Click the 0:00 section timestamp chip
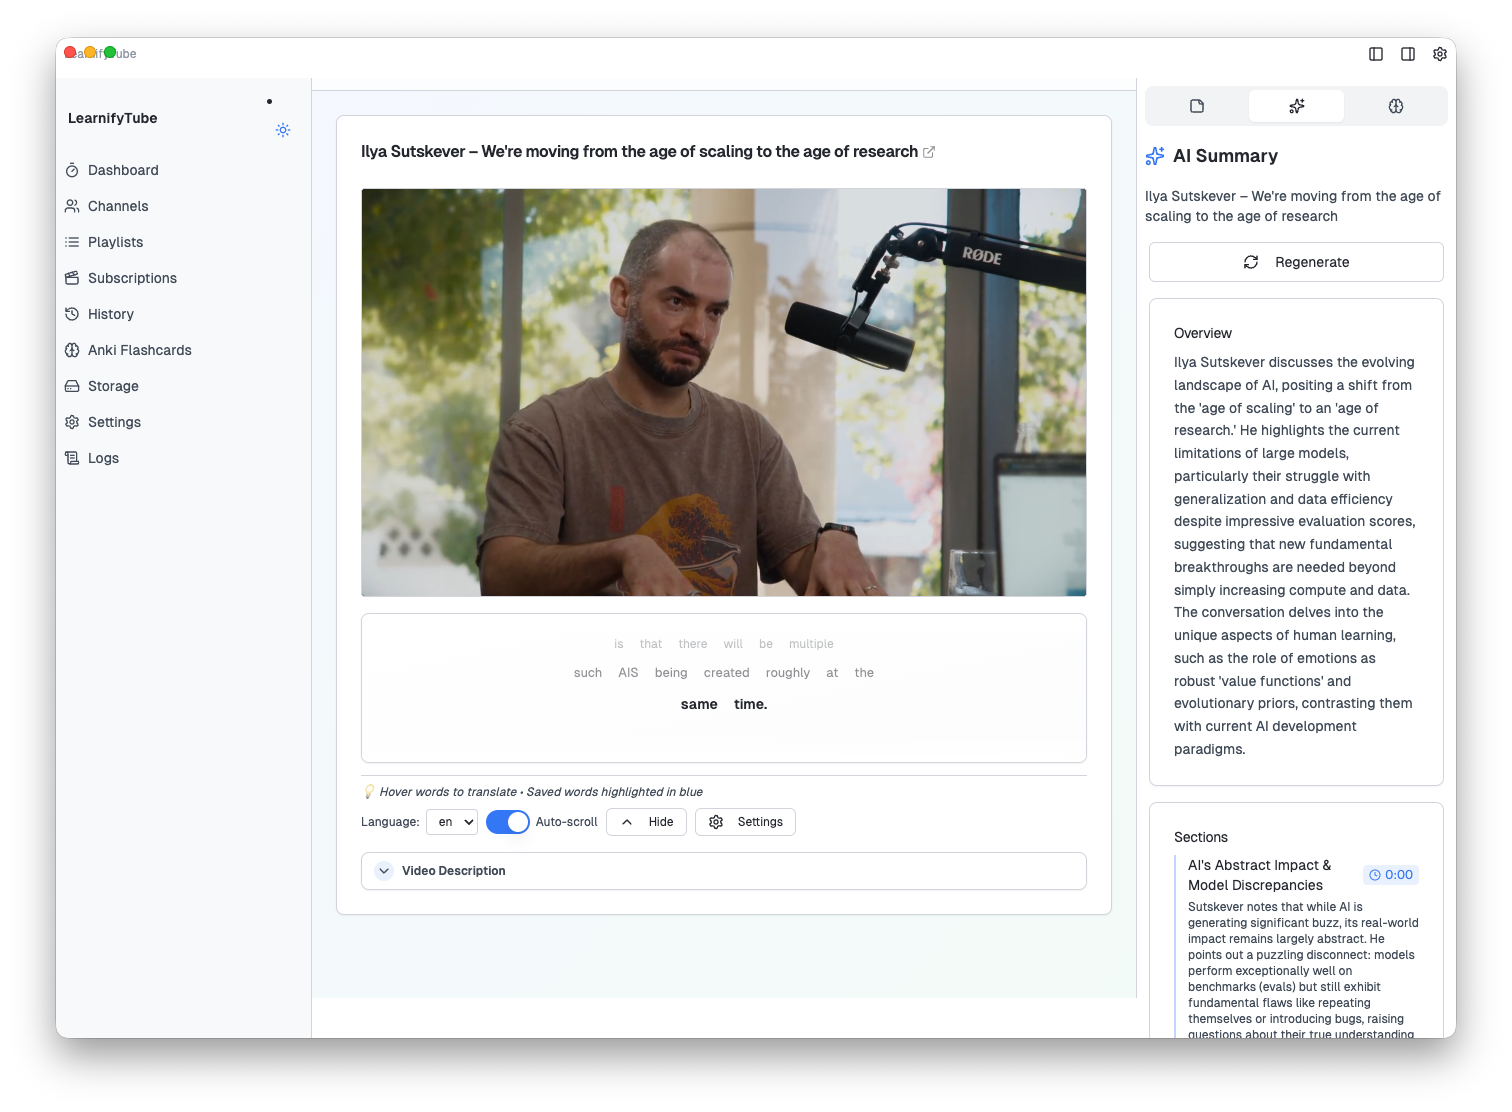The height and width of the screenshot is (1112, 1512). [x=1391, y=874]
